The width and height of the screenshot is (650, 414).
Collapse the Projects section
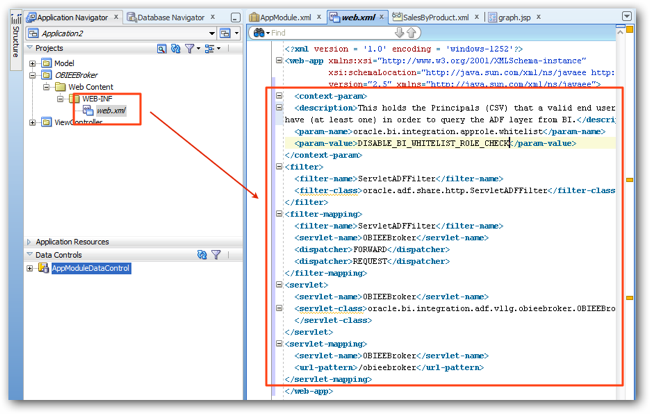click(29, 48)
